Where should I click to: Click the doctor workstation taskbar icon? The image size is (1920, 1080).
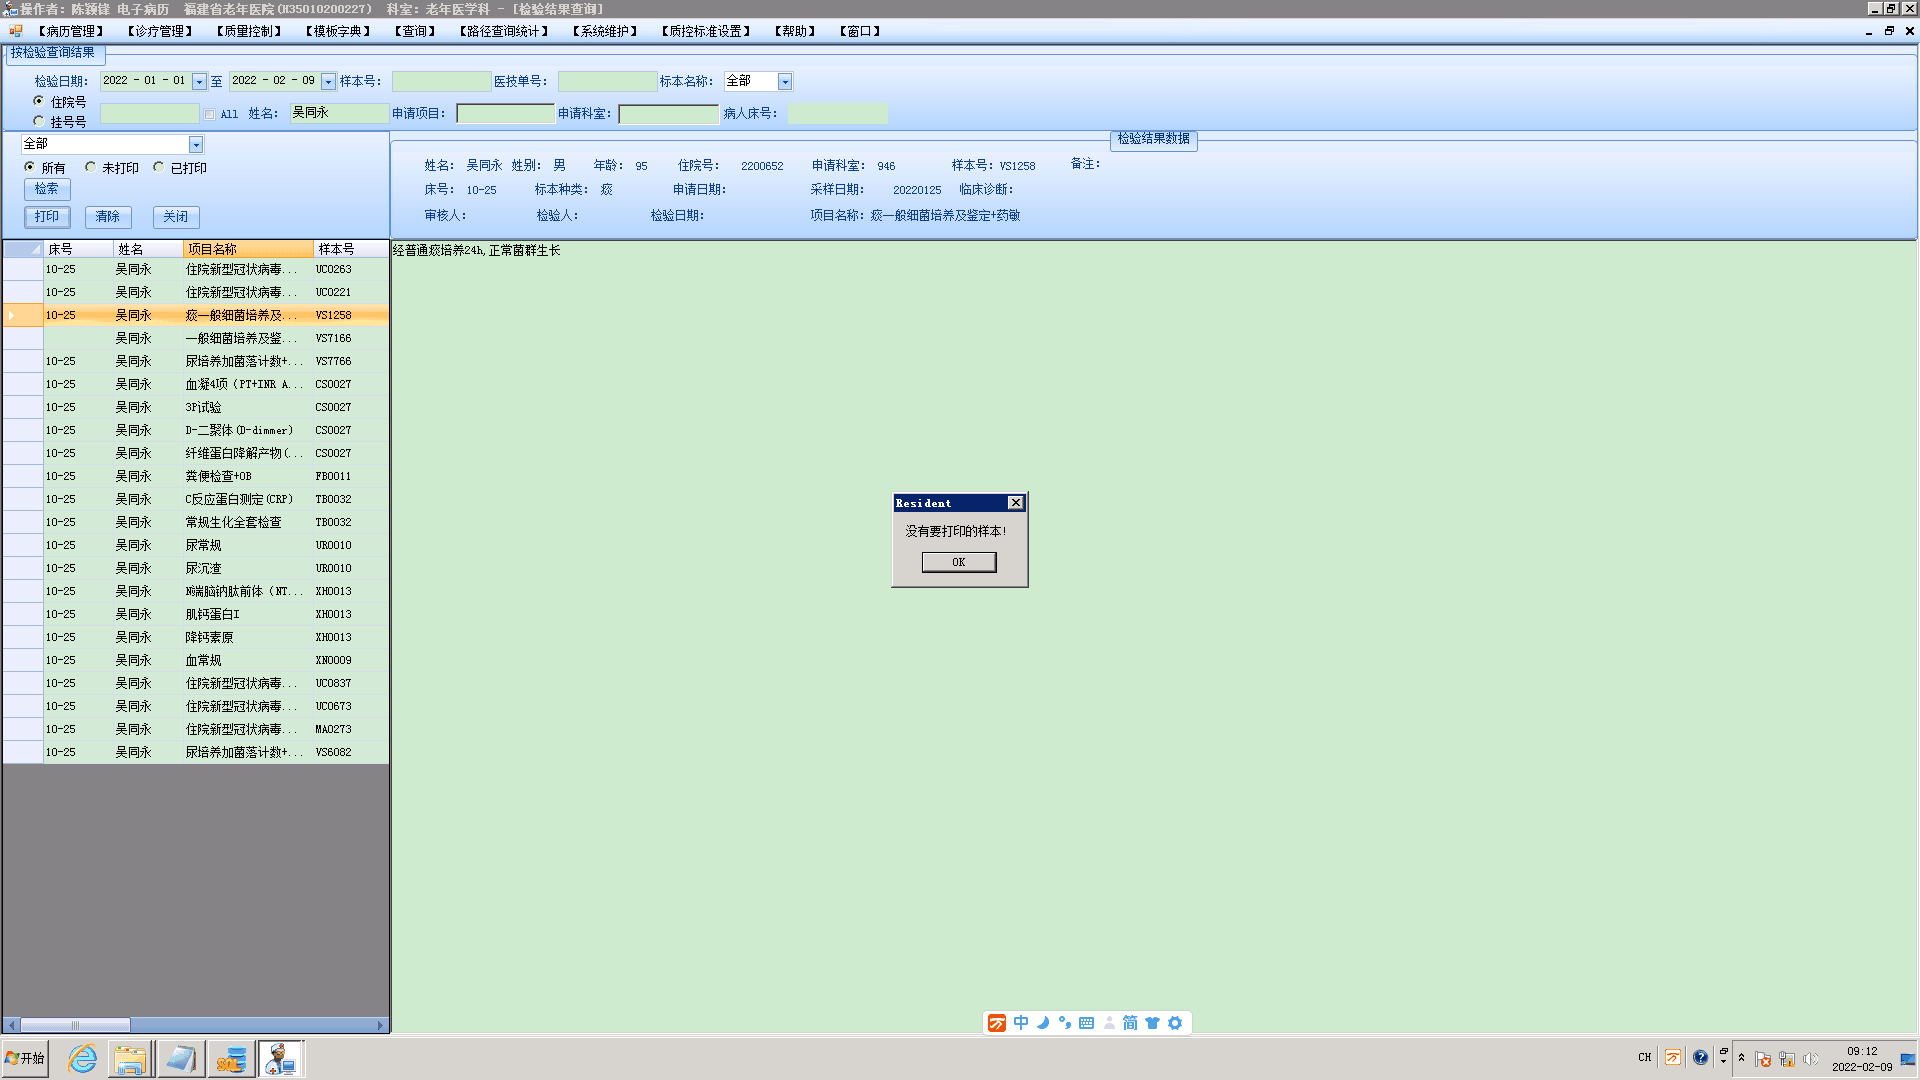click(x=281, y=1058)
